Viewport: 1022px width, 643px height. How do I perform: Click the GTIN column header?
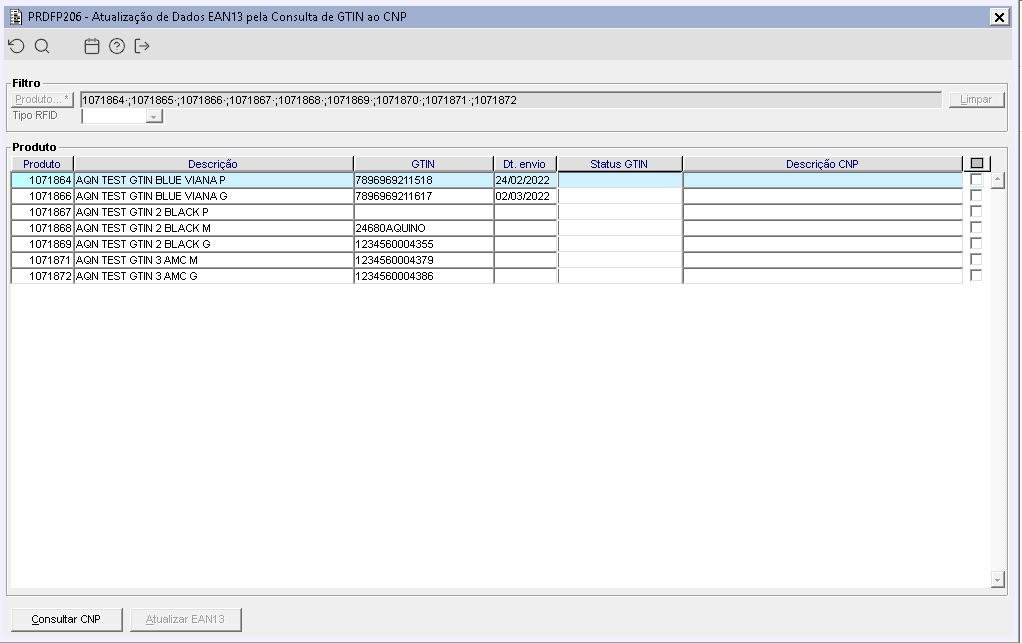[x=423, y=164]
